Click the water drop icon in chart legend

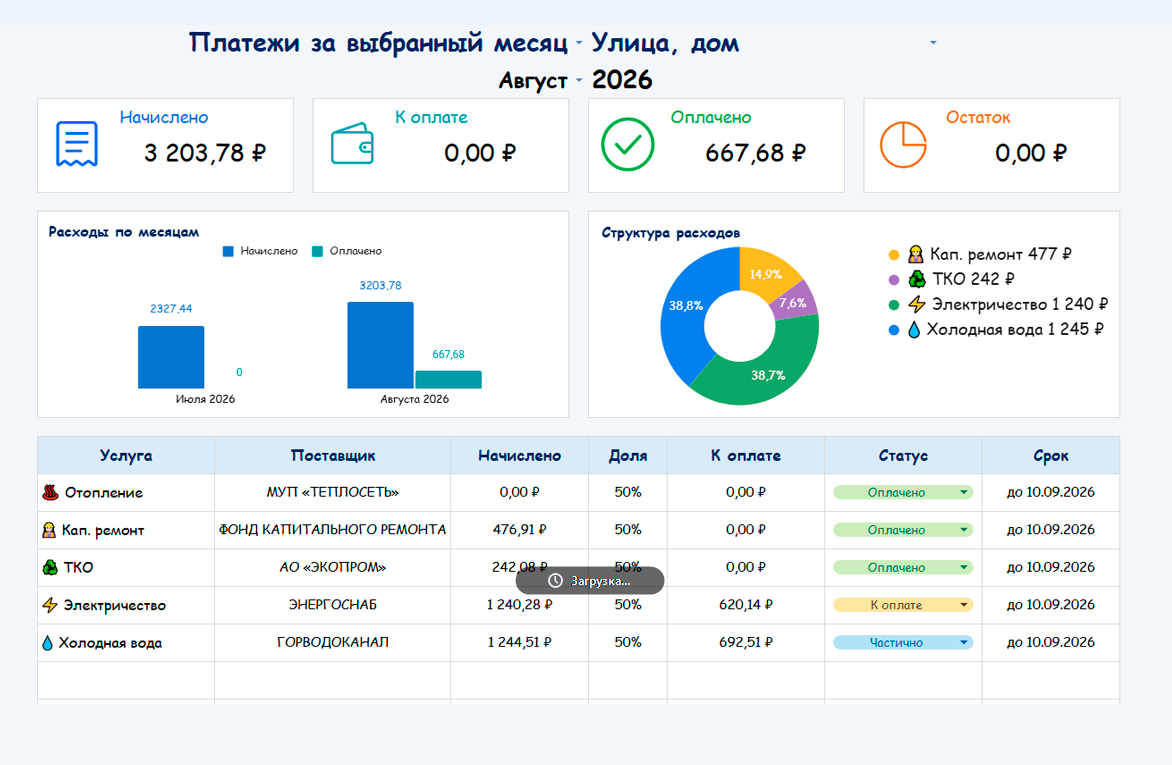(x=914, y=329)
